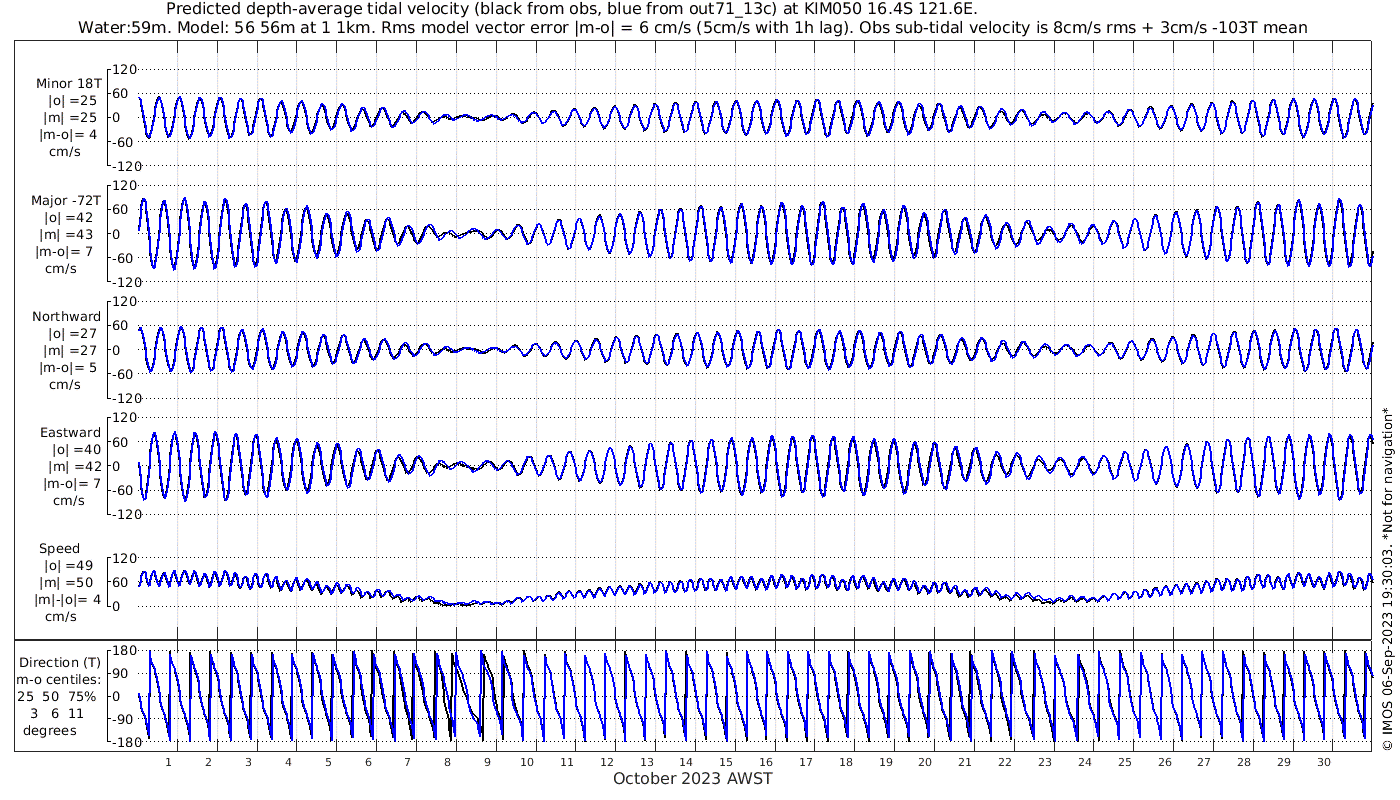
Task: Click the '|m-o|= 5' value in the Northward panel
Action: (68, 367)
